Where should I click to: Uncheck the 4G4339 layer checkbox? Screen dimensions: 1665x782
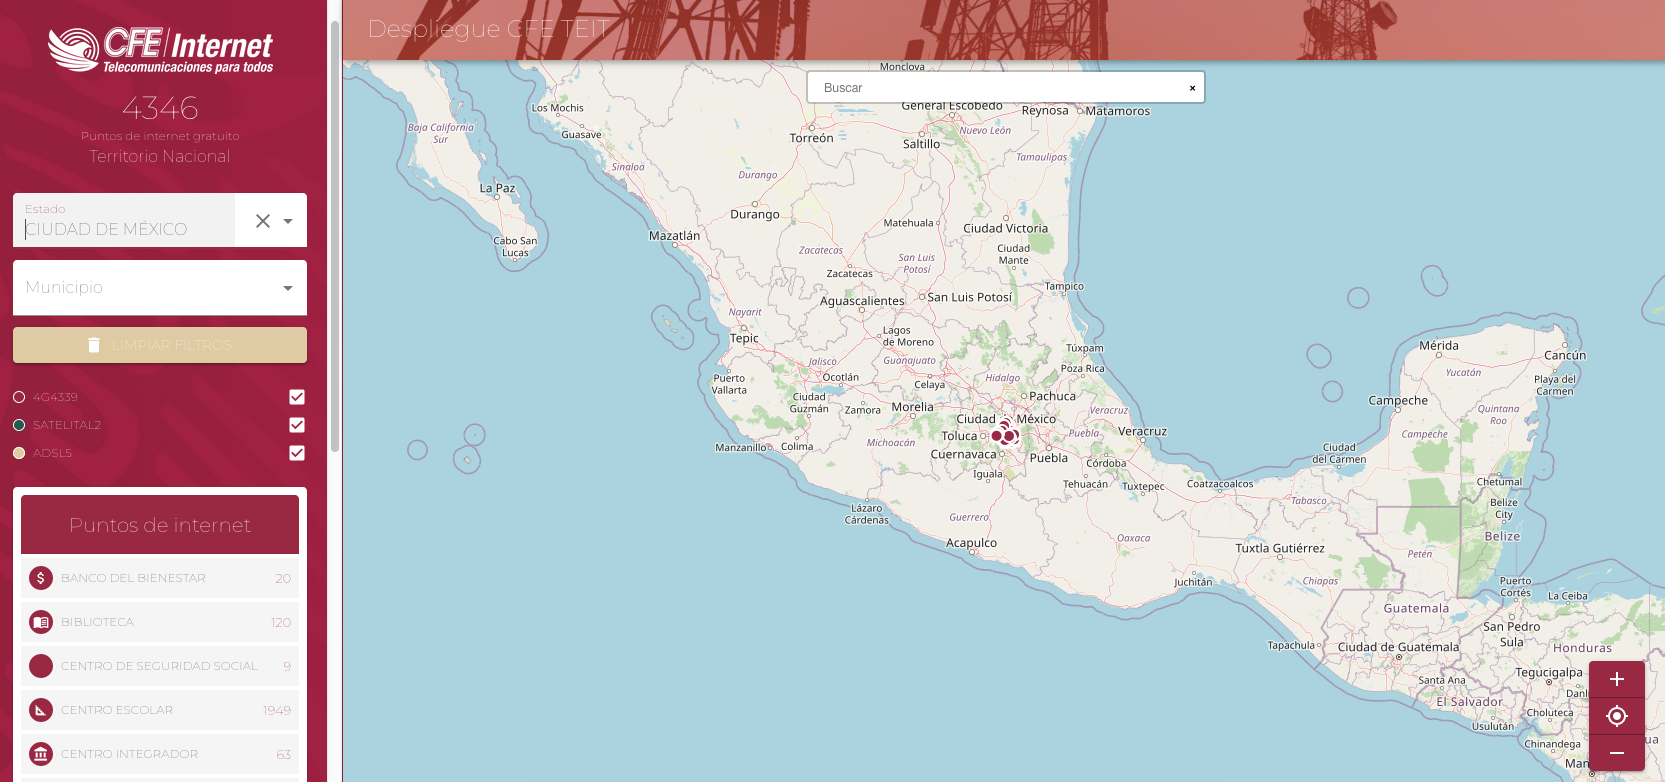pos(297,397)
